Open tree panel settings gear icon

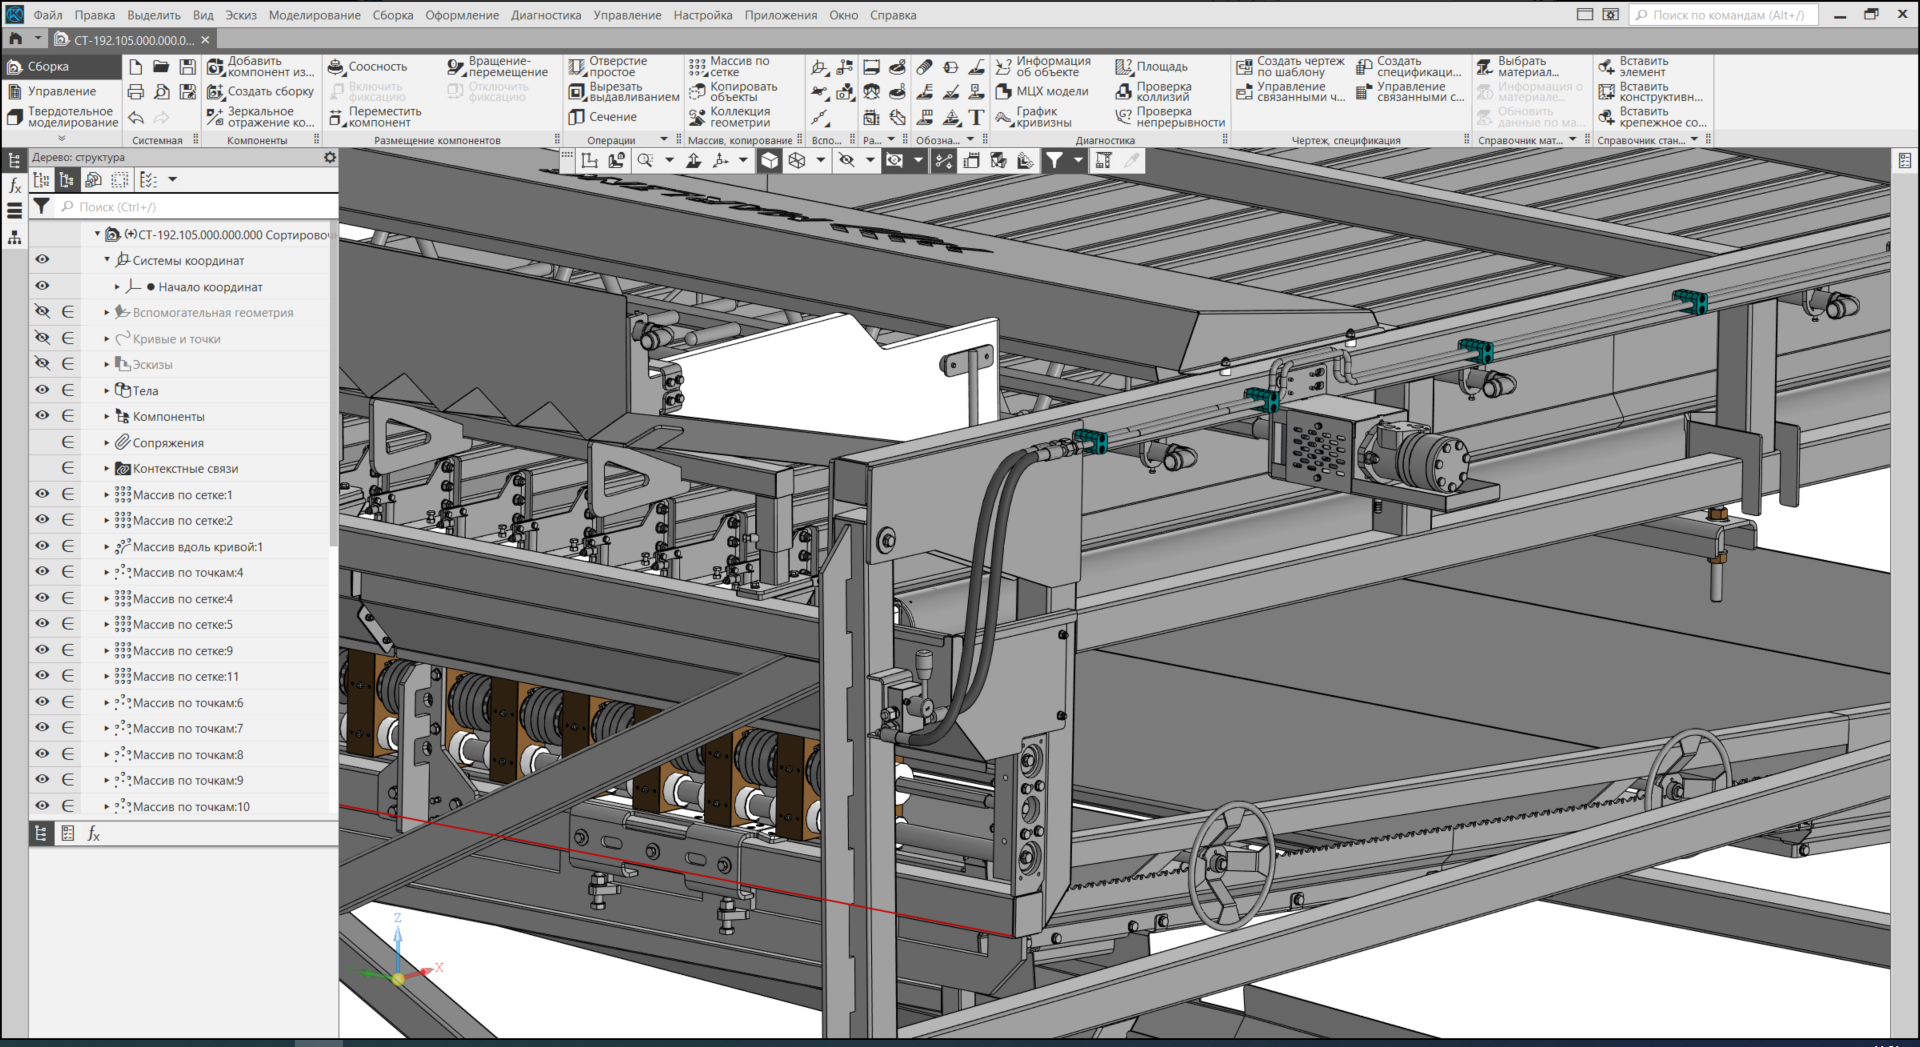[330, 157]
